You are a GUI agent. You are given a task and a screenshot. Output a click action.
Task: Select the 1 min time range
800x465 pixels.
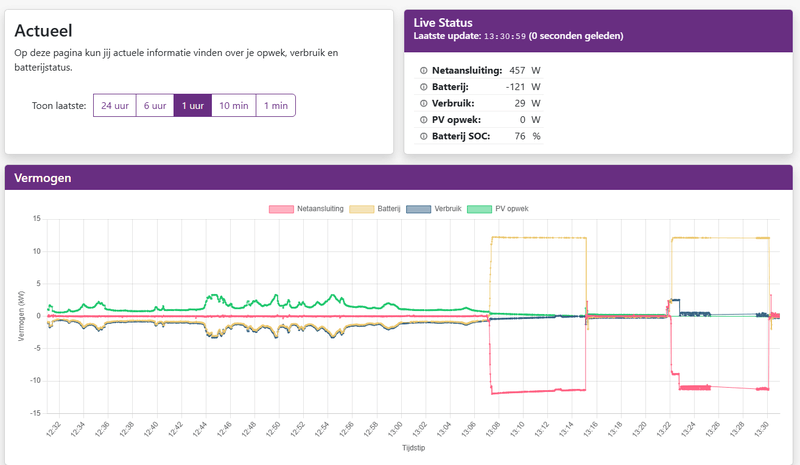(x=276, y=106)
